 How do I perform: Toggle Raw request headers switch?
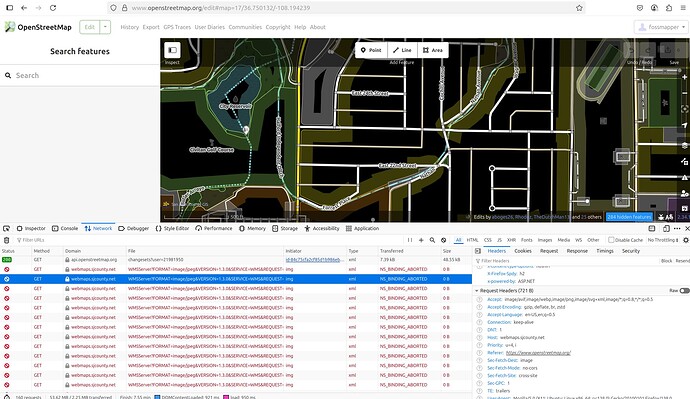tap(684, 291)
